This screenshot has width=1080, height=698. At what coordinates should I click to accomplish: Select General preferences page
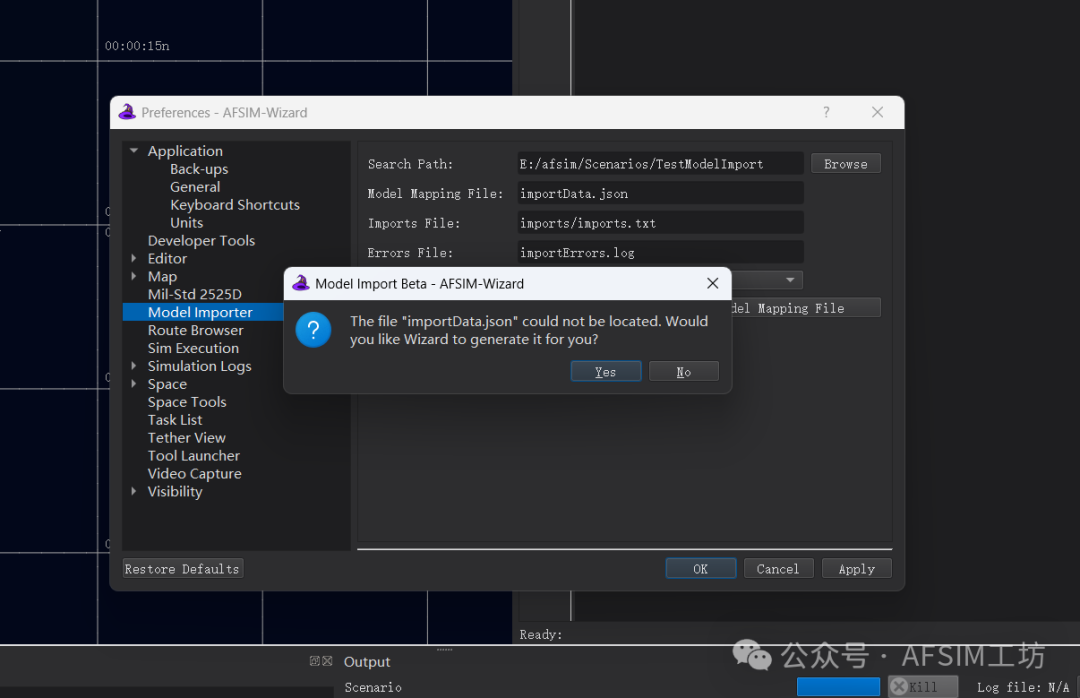[195, 187]
